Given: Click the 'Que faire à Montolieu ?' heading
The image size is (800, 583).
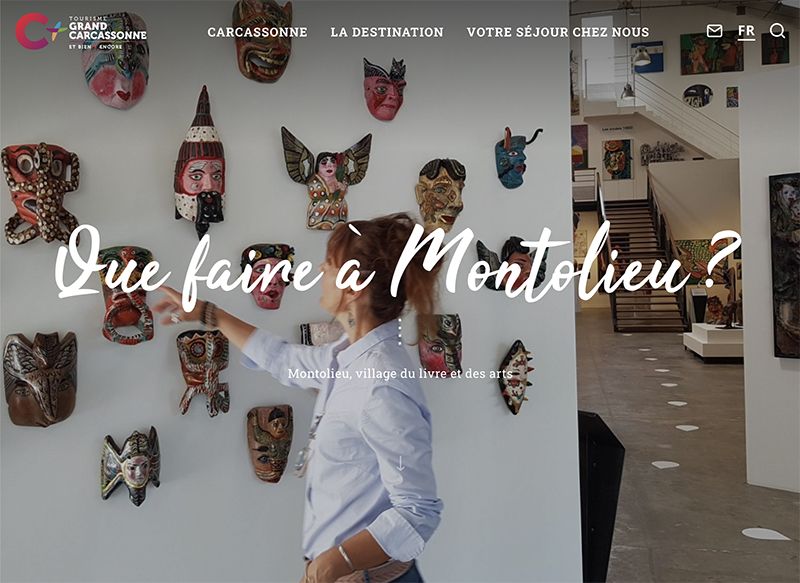Looking at the screenshot, I should [398, 266].
